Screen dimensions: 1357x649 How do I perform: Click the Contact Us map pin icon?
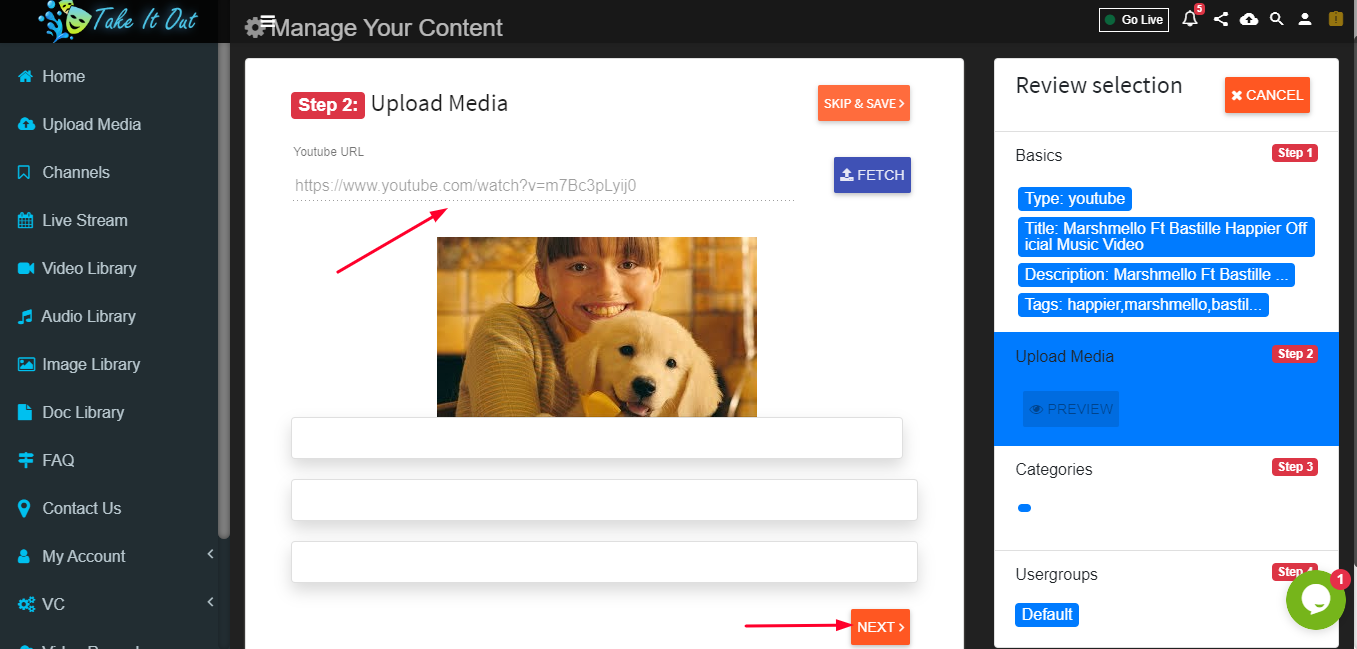25,508
